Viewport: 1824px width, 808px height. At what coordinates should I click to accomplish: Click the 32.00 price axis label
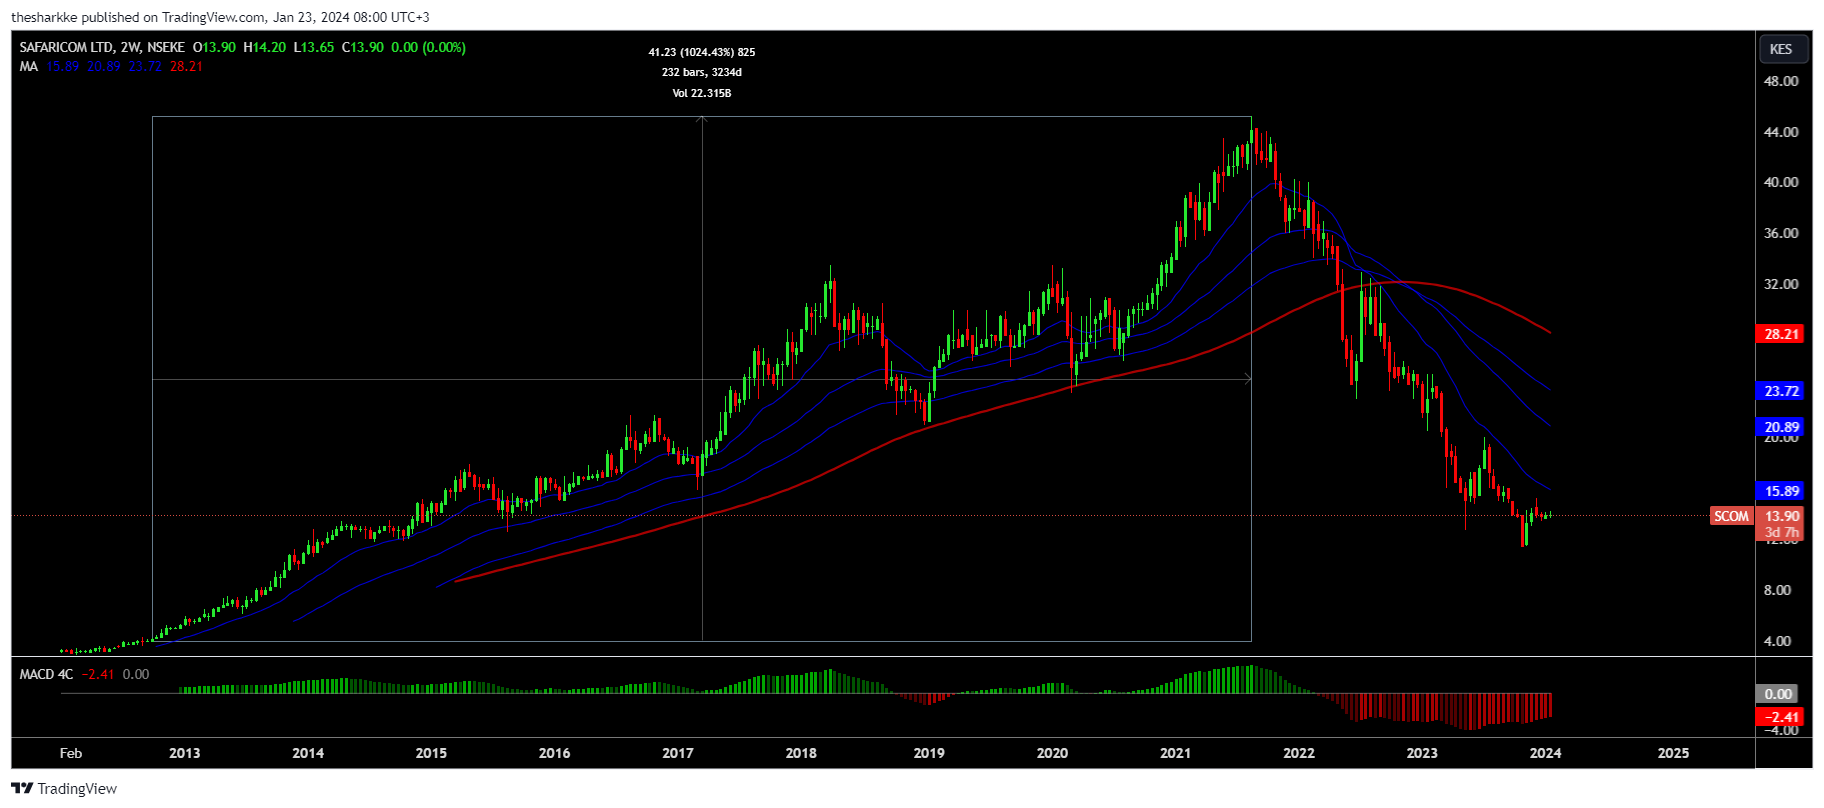pos(1781,284)
